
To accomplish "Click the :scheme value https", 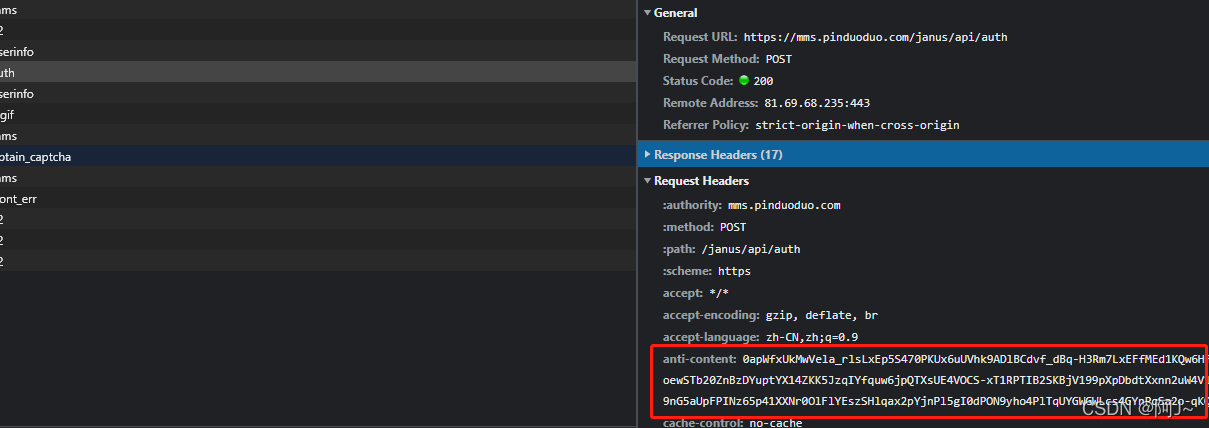I will coord(734,271).
